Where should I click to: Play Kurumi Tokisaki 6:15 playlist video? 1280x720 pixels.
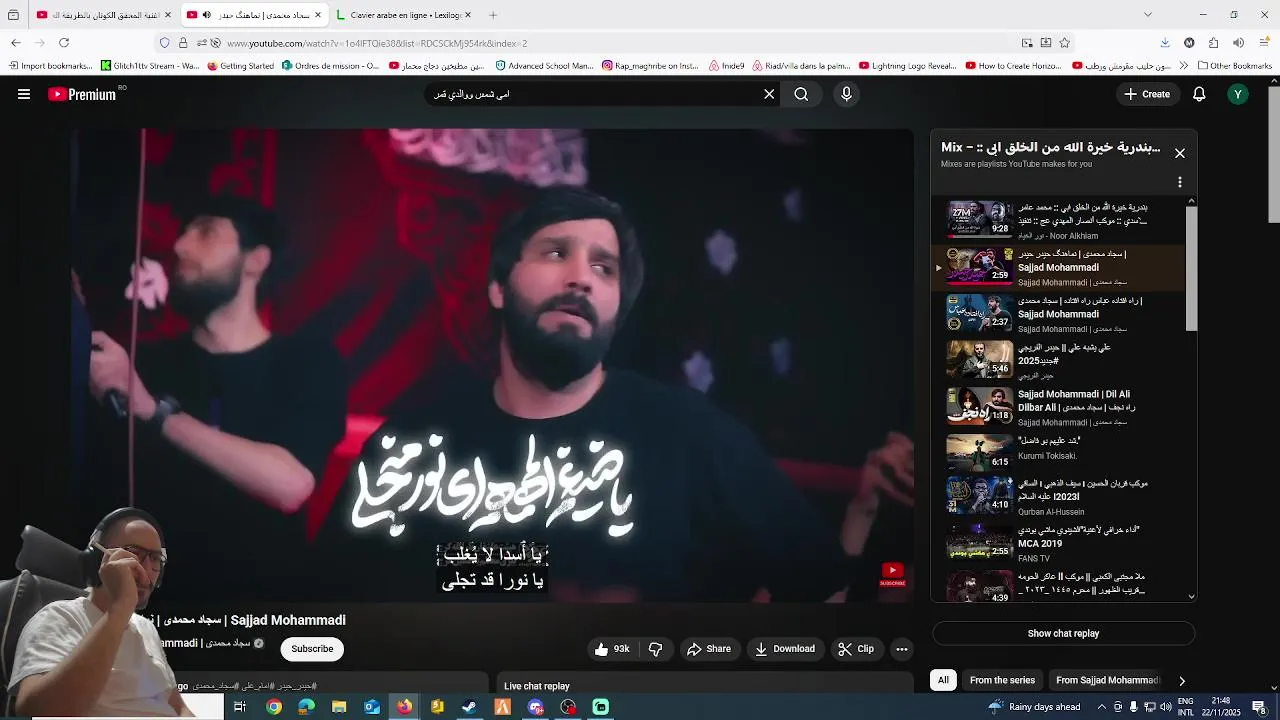pyautogui.click(x=1060, y=453)
